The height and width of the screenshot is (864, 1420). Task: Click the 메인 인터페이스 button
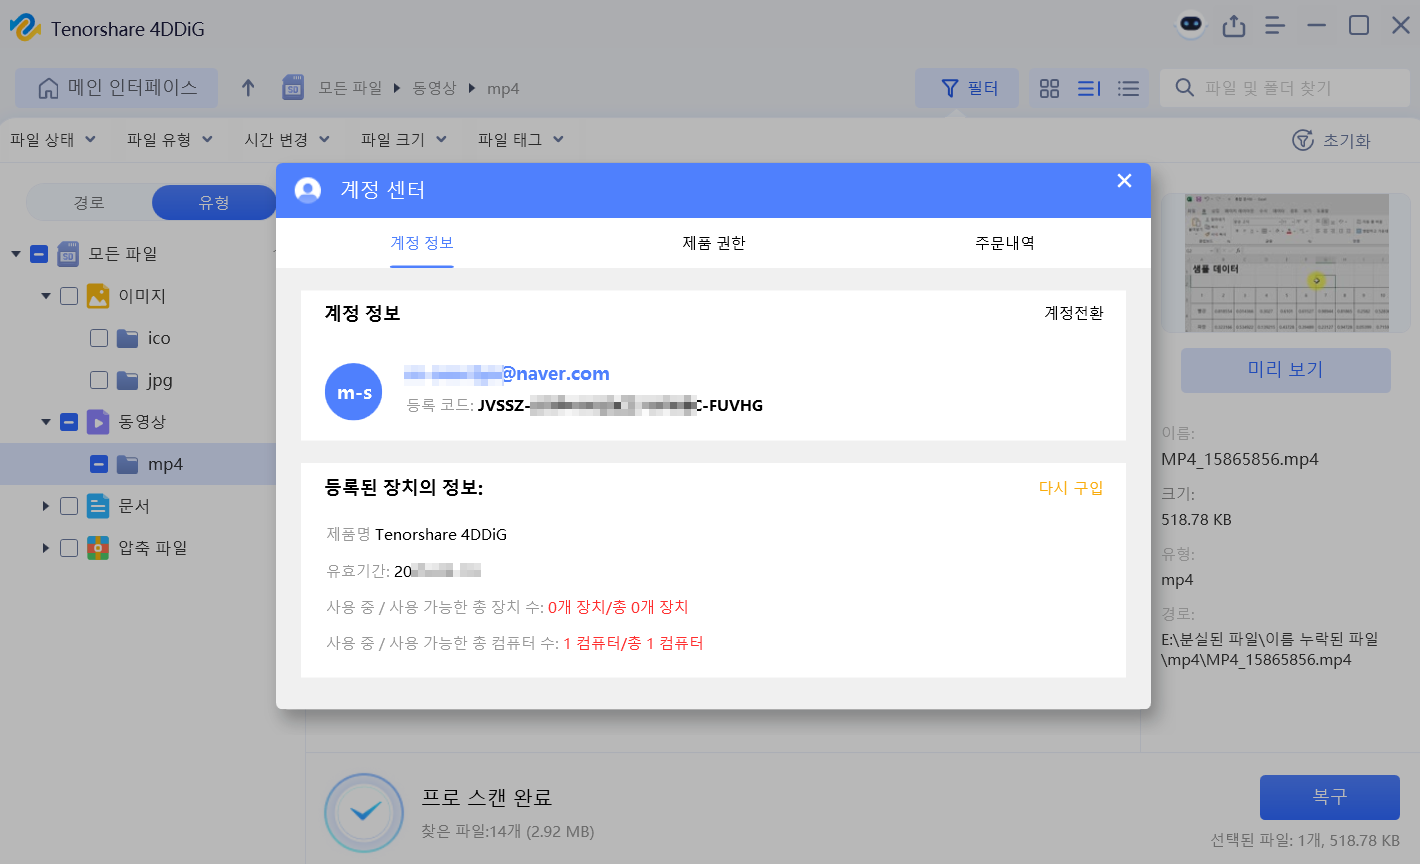point(116,88)
